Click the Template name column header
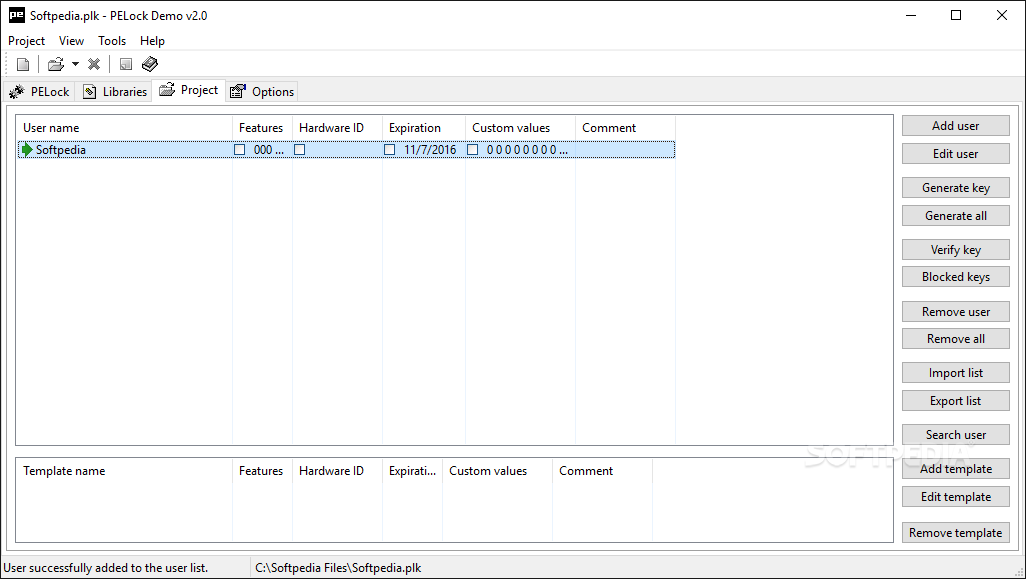1026x579 pixels. click(124, 471)
